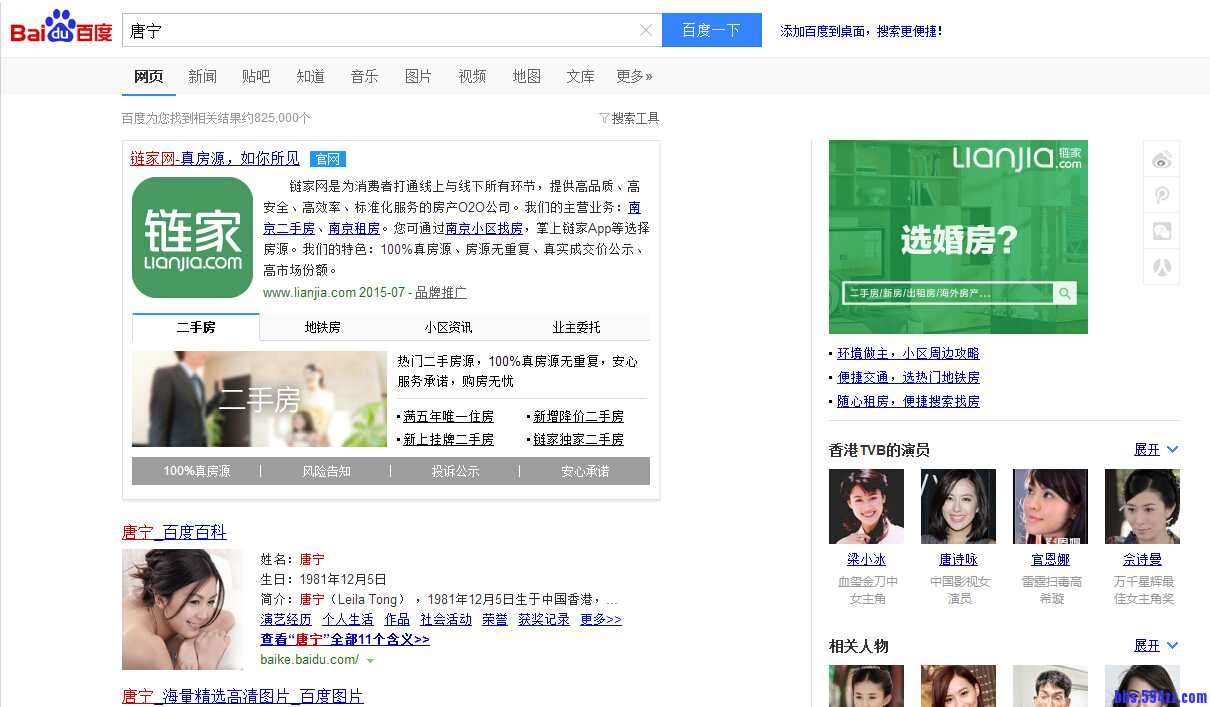Click the bottom compass icon in the sidebar stack
Image resolution: width=1210 pixels, height=707 pixels.
pos(1161,267)
